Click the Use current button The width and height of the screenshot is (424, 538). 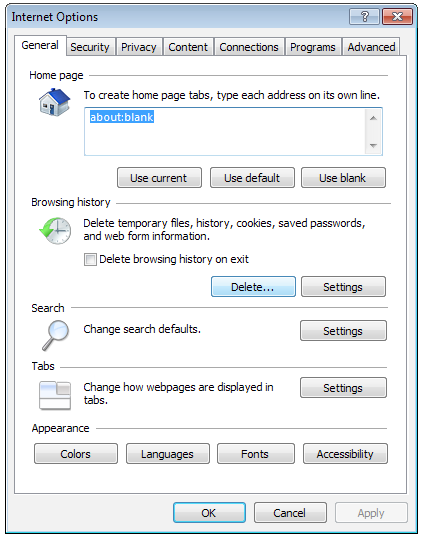pyautogui.click(x=159, y=178)
